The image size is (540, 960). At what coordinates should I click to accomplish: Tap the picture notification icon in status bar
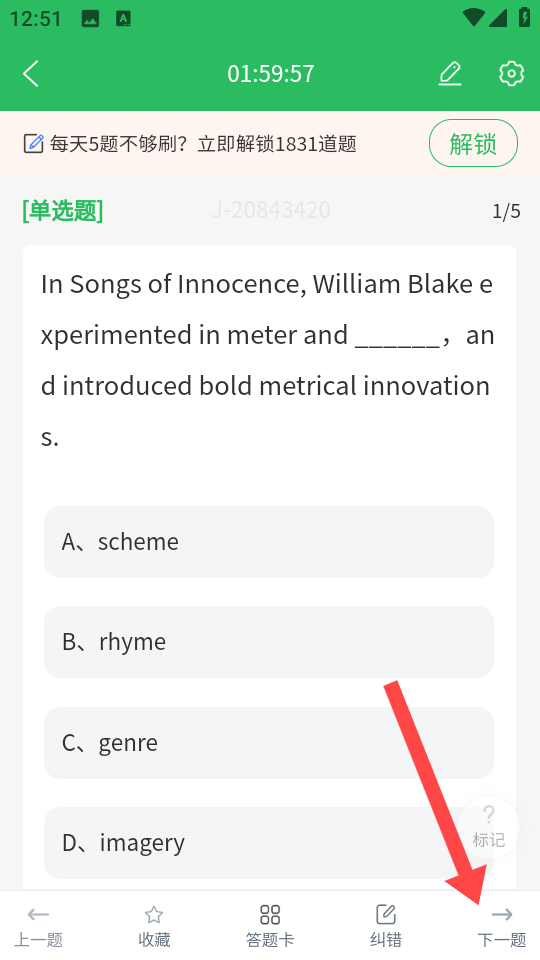tap(90, 18)
